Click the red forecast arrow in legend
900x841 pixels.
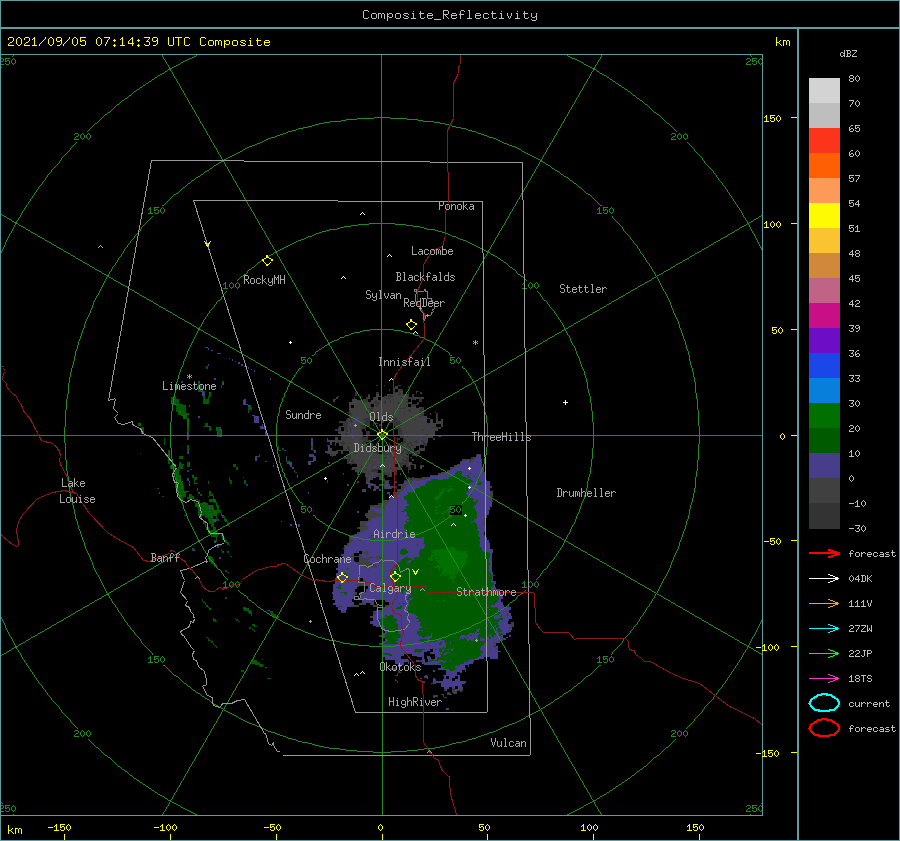(x=824, y=553)
